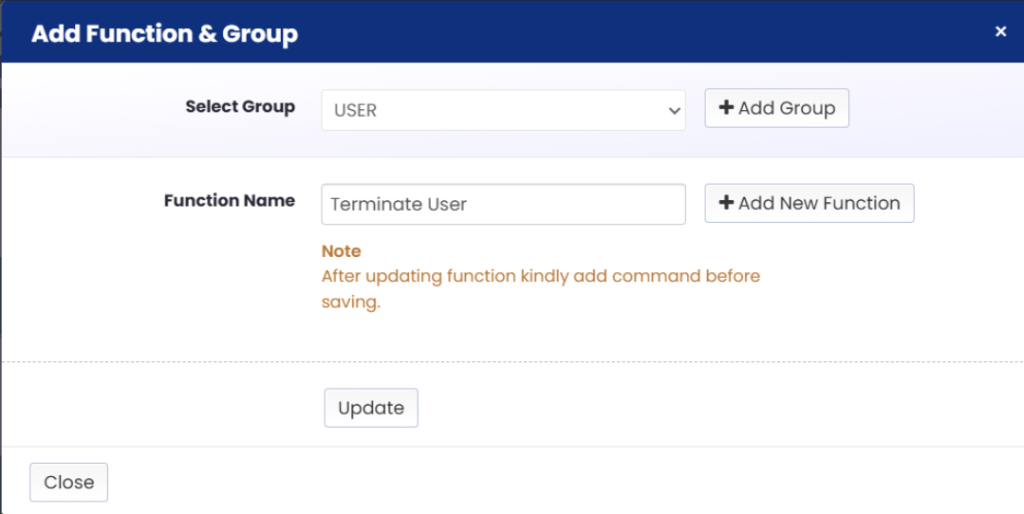The height and width of the screenshot is (514, 1024).
Task: Click the note line starting After updating function
Action: 541,276
